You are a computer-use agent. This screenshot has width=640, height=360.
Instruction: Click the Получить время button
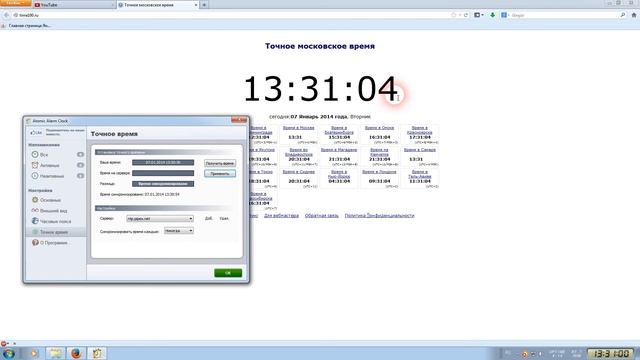[220, 163]
